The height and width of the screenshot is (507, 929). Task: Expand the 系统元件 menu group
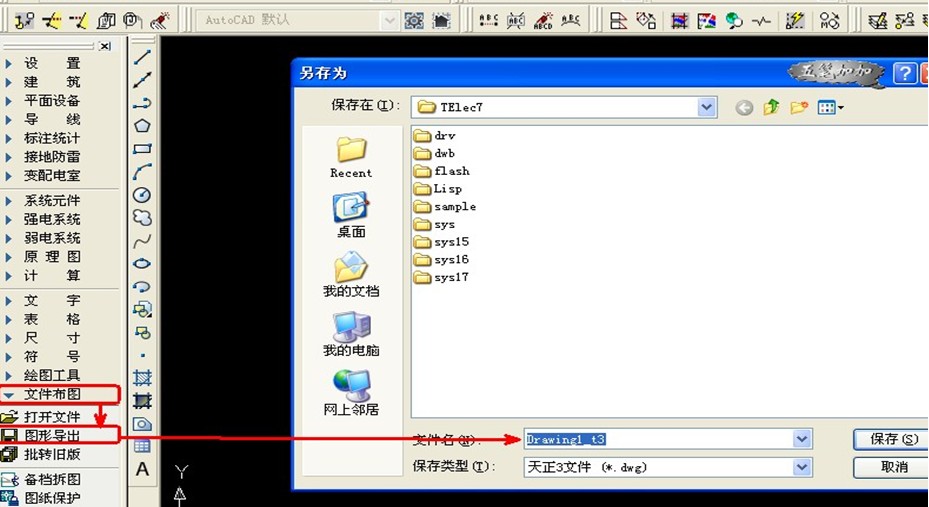(x=51, y=201)
